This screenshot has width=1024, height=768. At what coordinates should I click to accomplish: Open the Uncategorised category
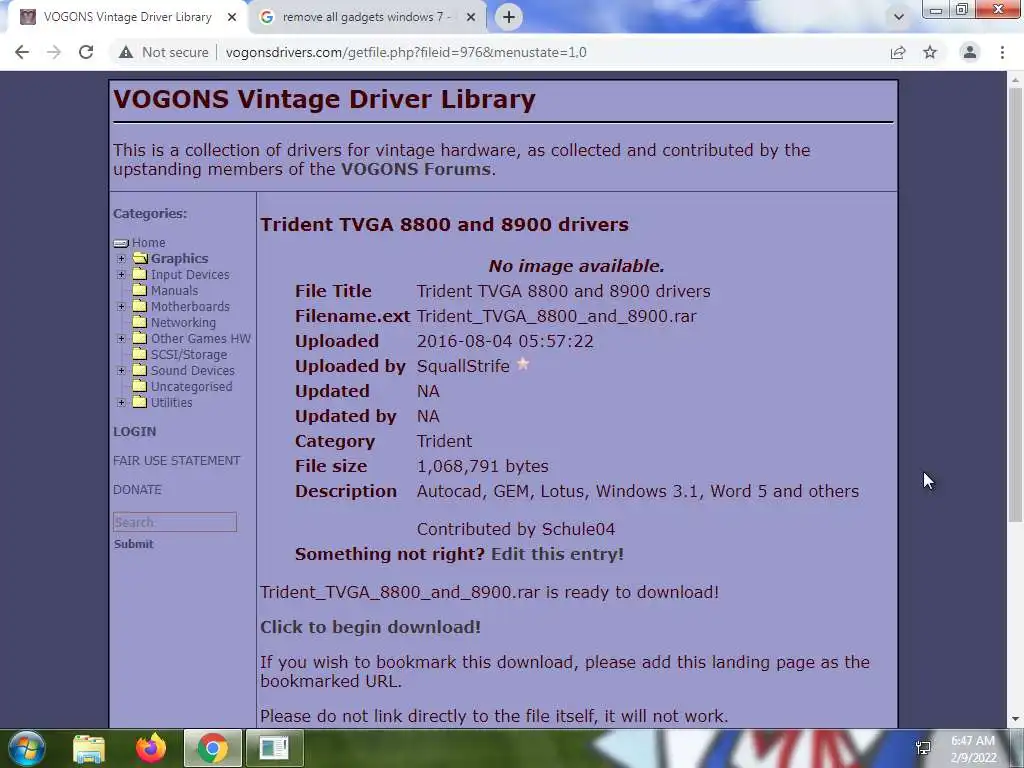tap(191, 387)
